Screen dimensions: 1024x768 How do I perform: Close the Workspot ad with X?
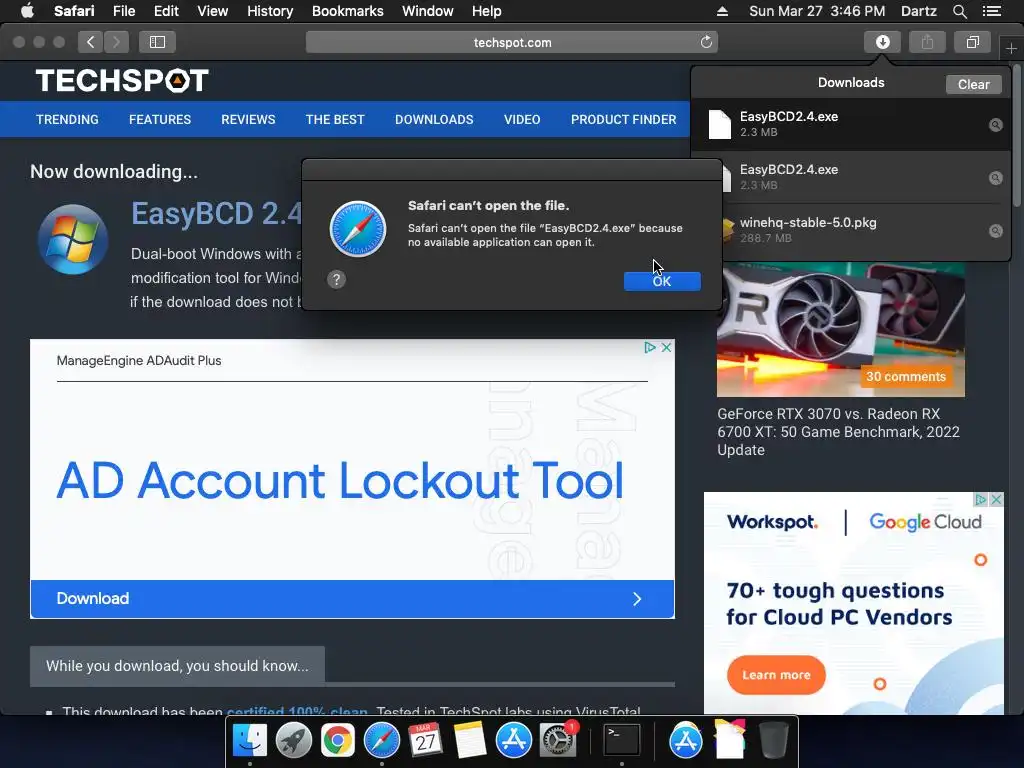point(996,500)
